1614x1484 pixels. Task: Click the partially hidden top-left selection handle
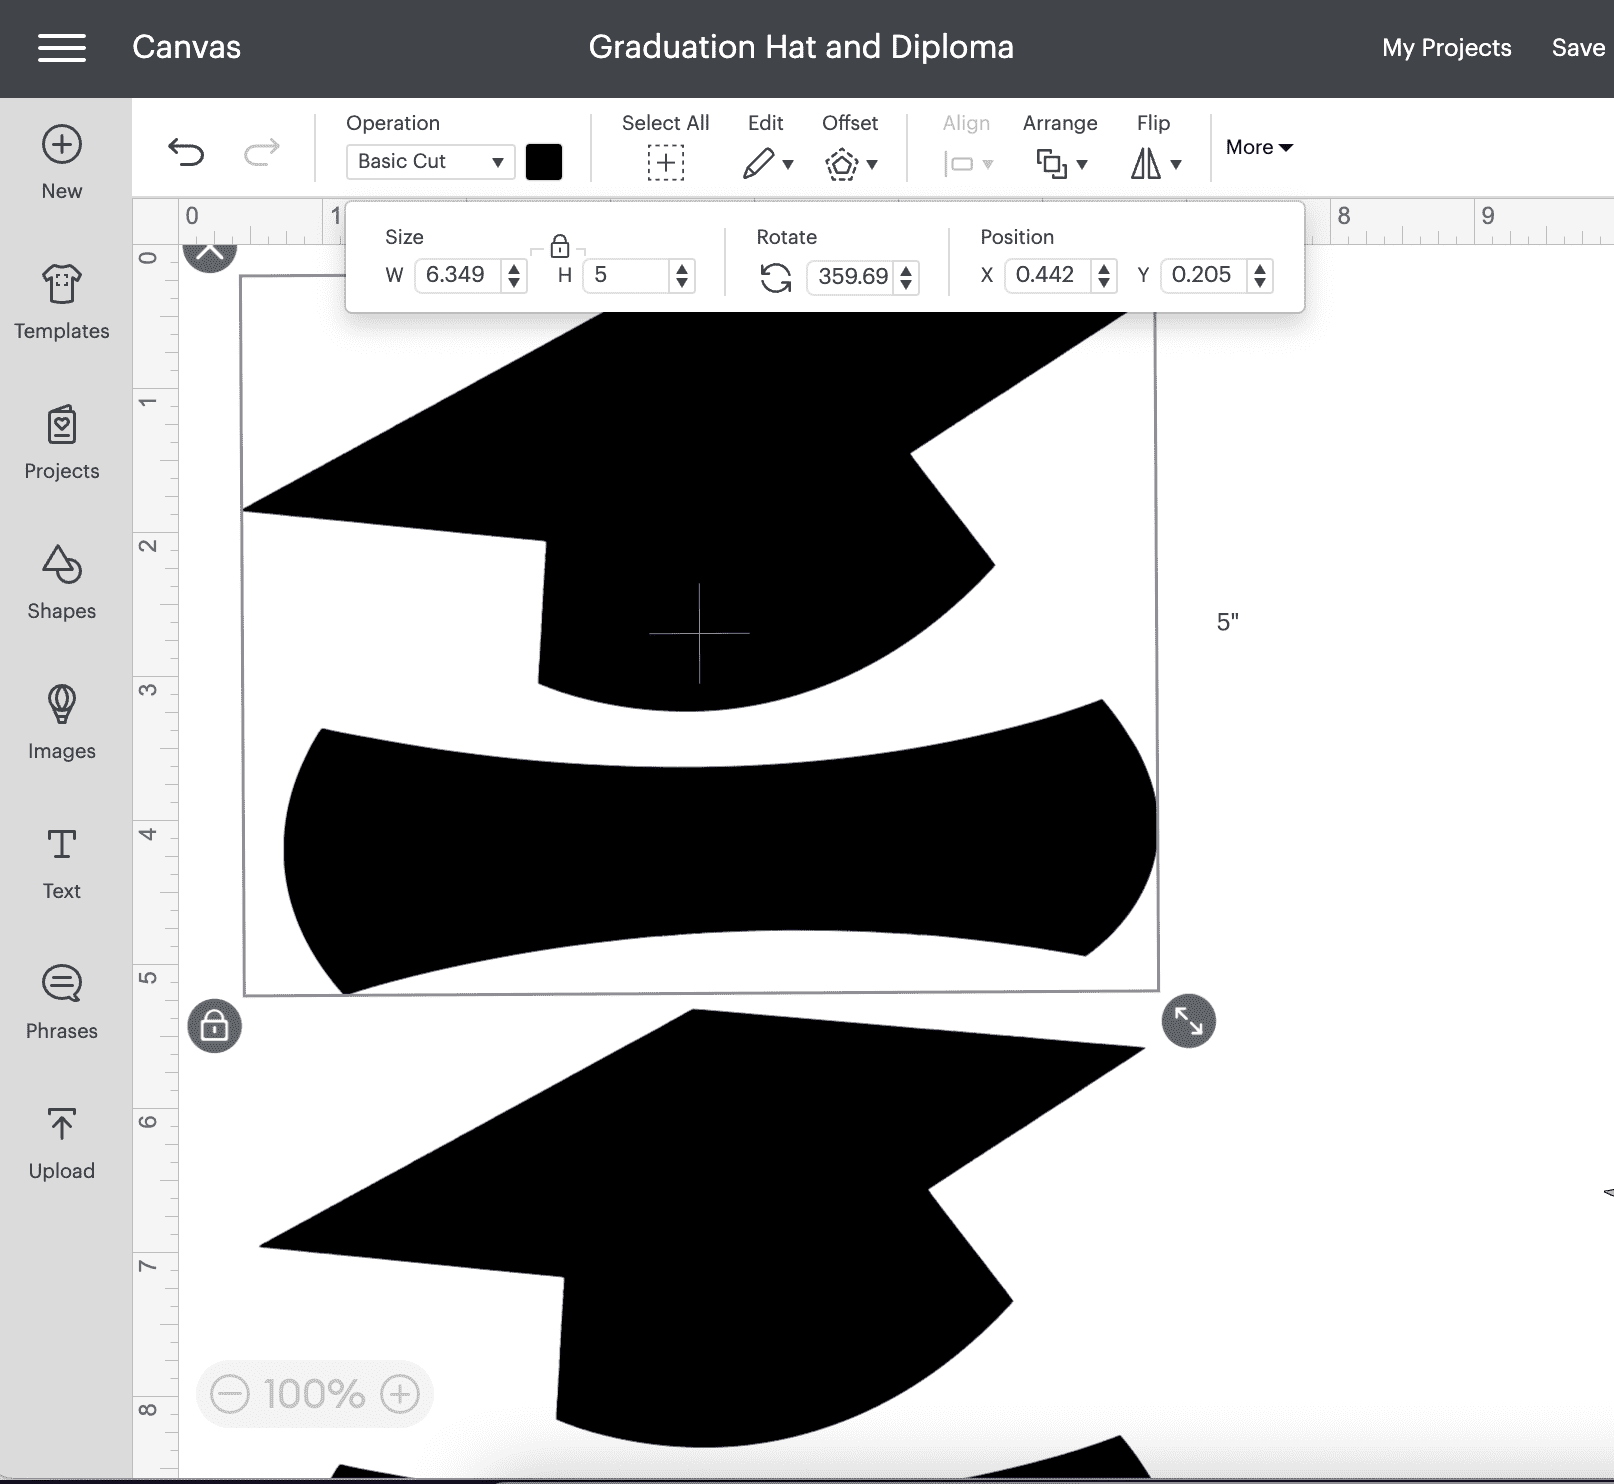(210, 256)
